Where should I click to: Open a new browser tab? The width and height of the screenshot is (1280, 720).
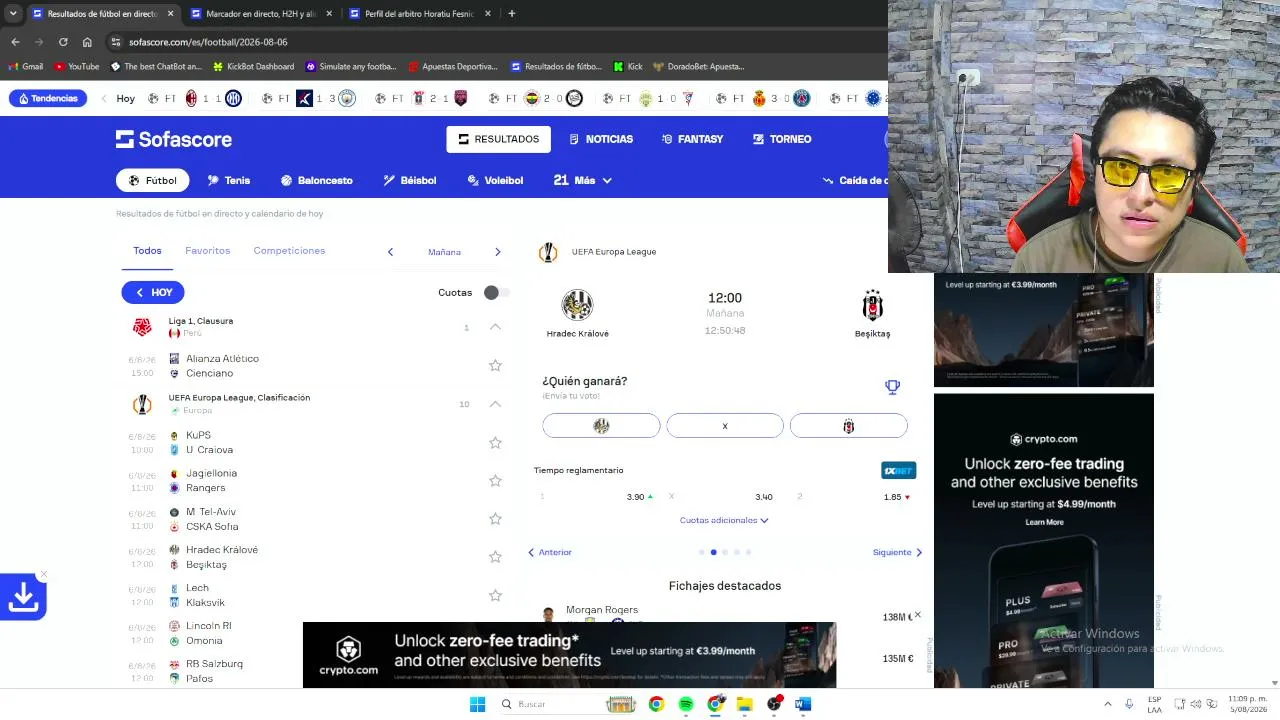[511, 14]
